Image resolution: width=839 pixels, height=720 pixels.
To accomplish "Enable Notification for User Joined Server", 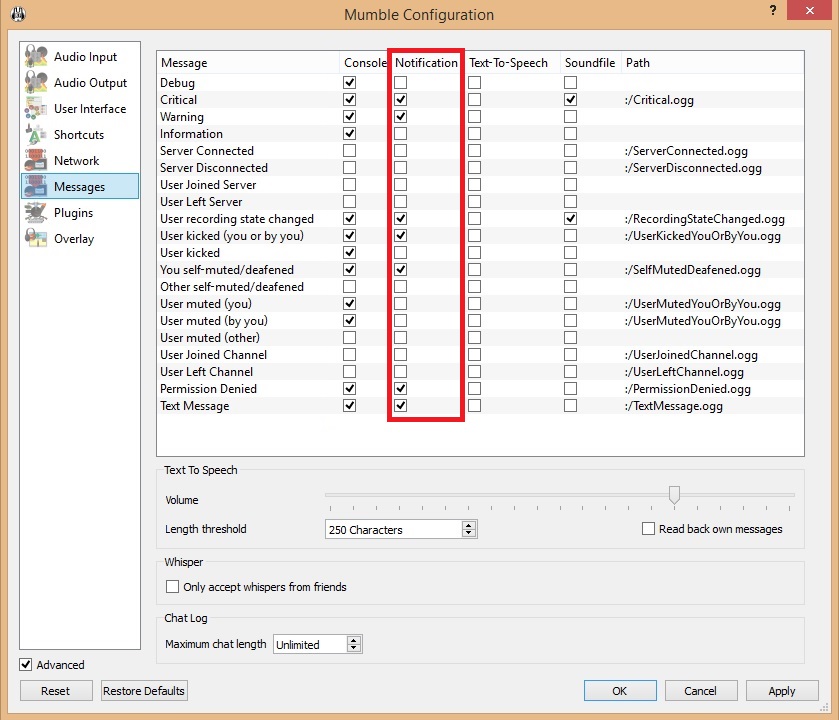I will point(400,185).
